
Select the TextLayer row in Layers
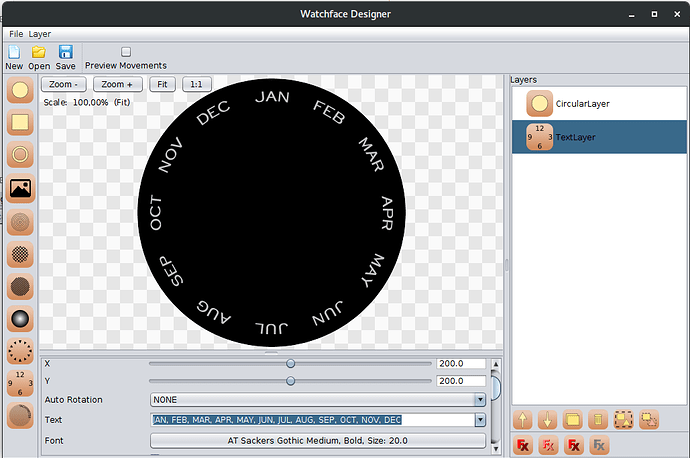[599, 137]
